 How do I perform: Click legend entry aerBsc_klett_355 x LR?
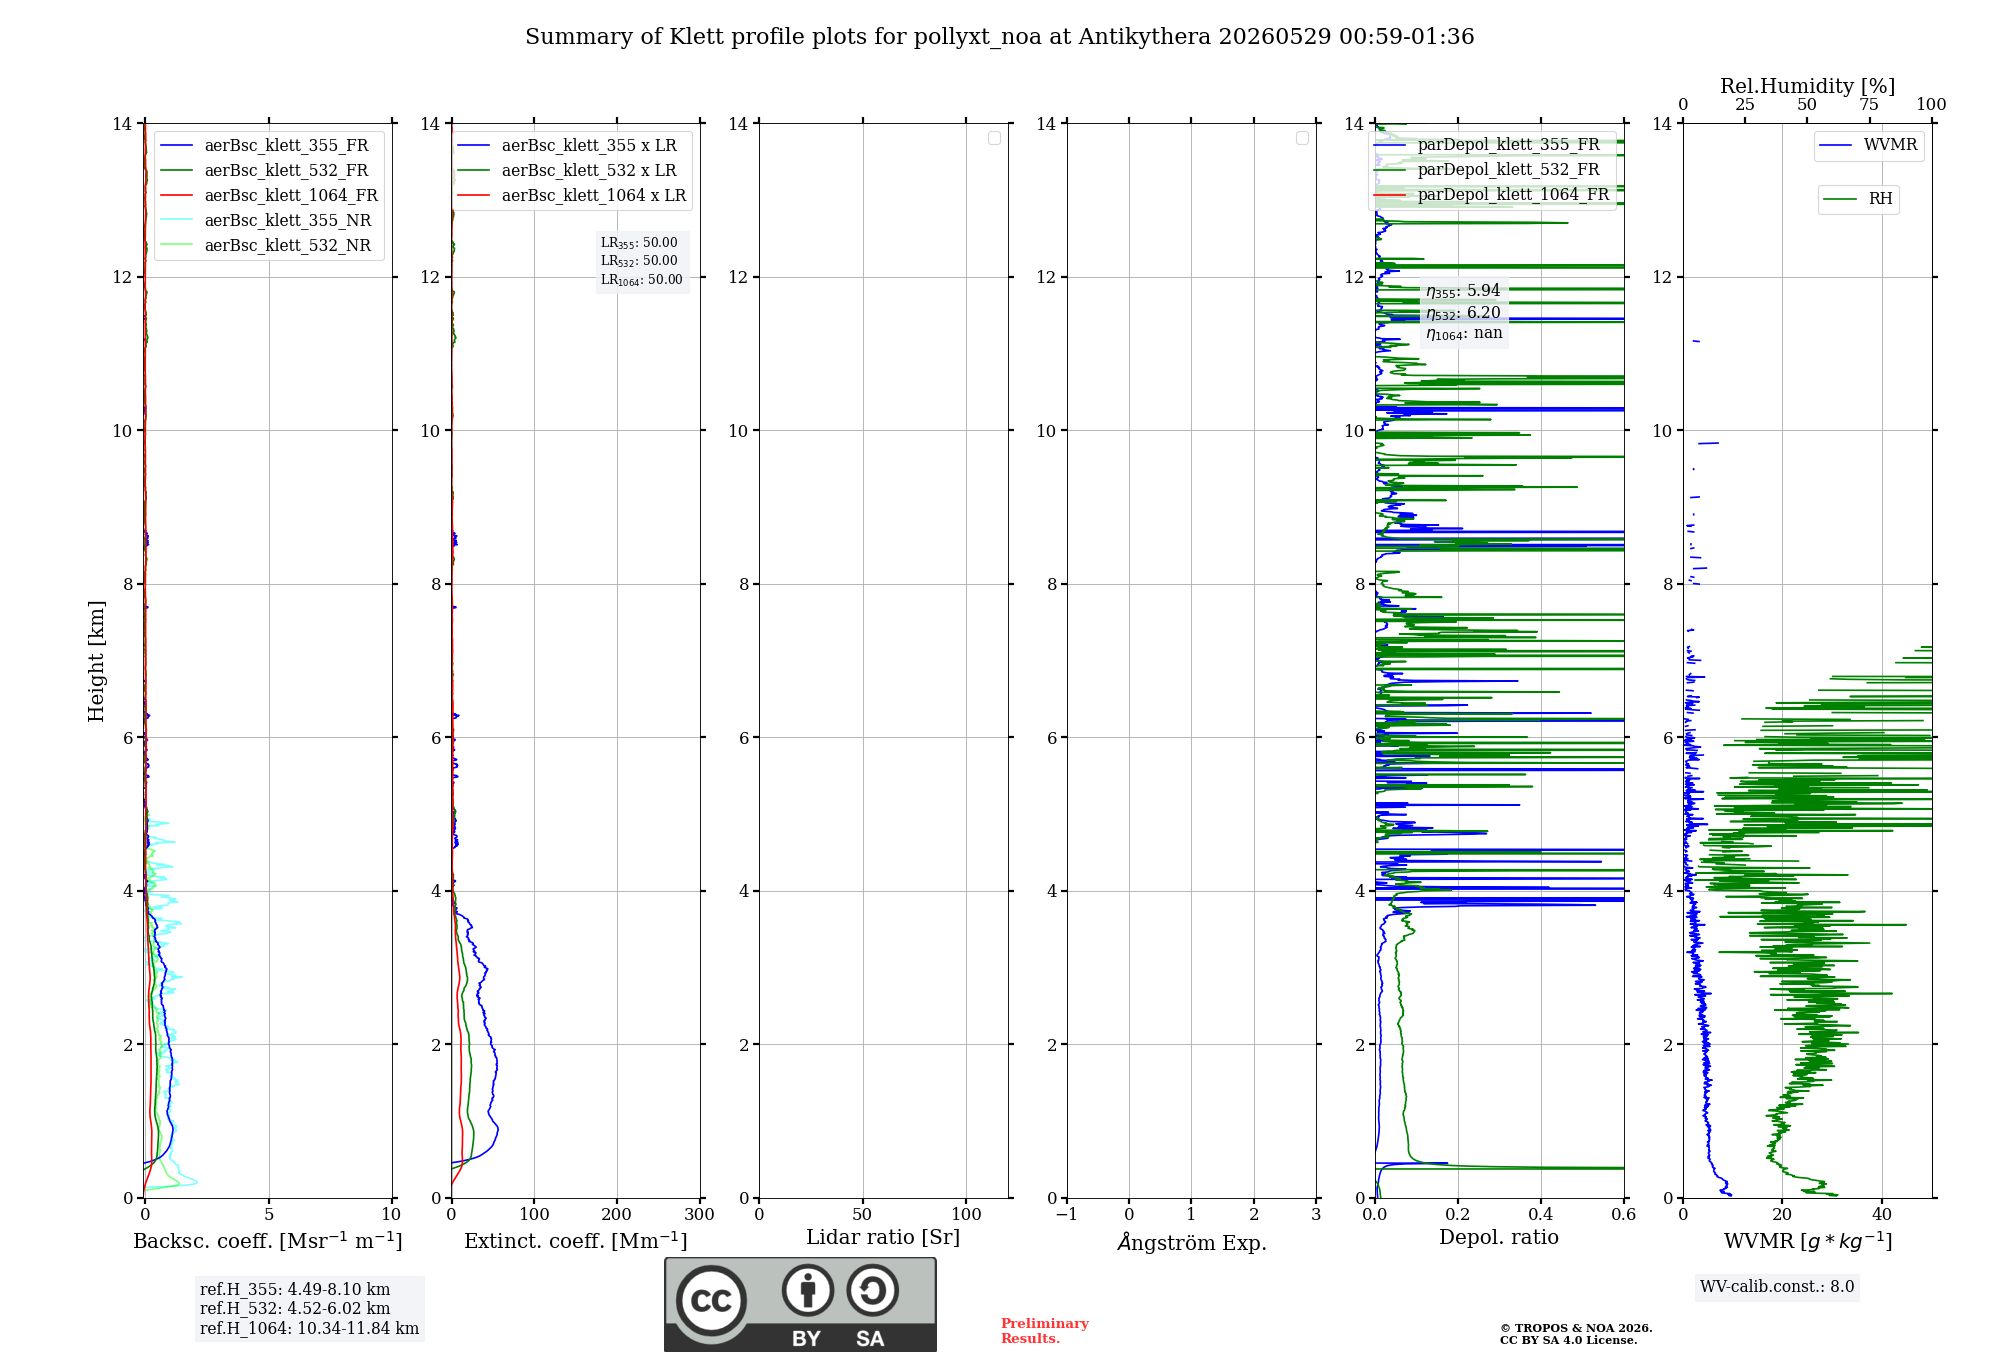tap(568, 145)
